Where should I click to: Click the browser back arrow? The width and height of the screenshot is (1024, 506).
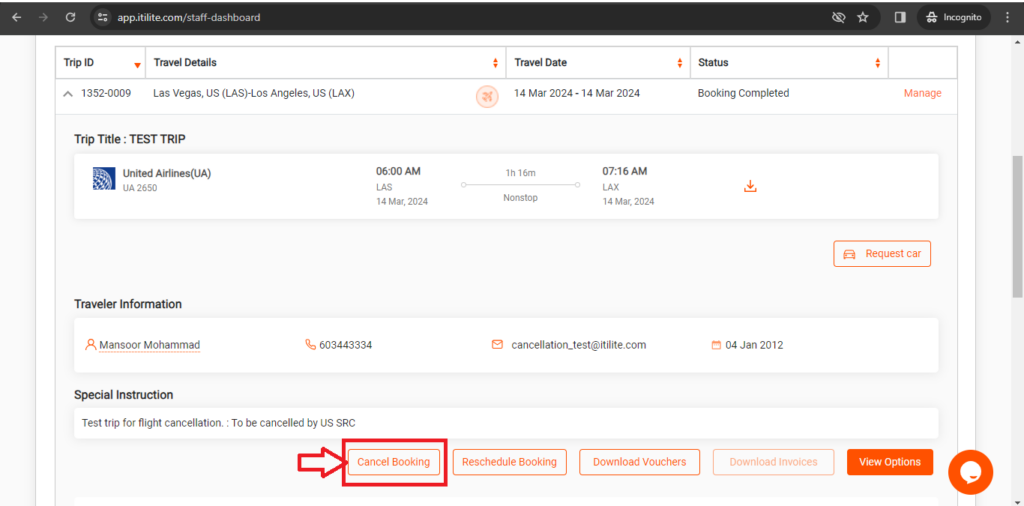16,18
